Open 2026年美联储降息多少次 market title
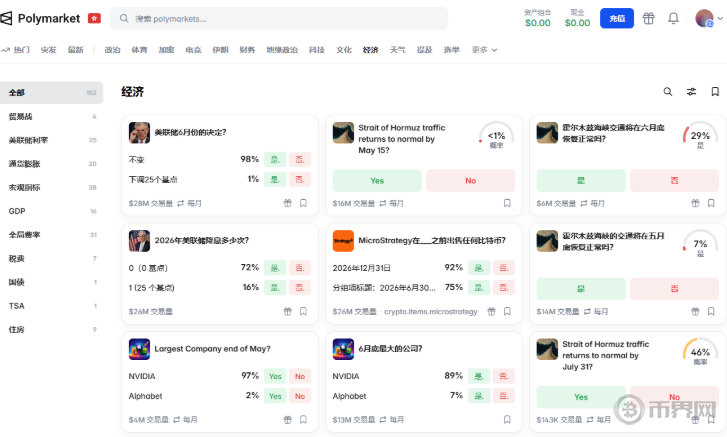Image resolution: width=727 pixels, height=437 pixels. 202,241
